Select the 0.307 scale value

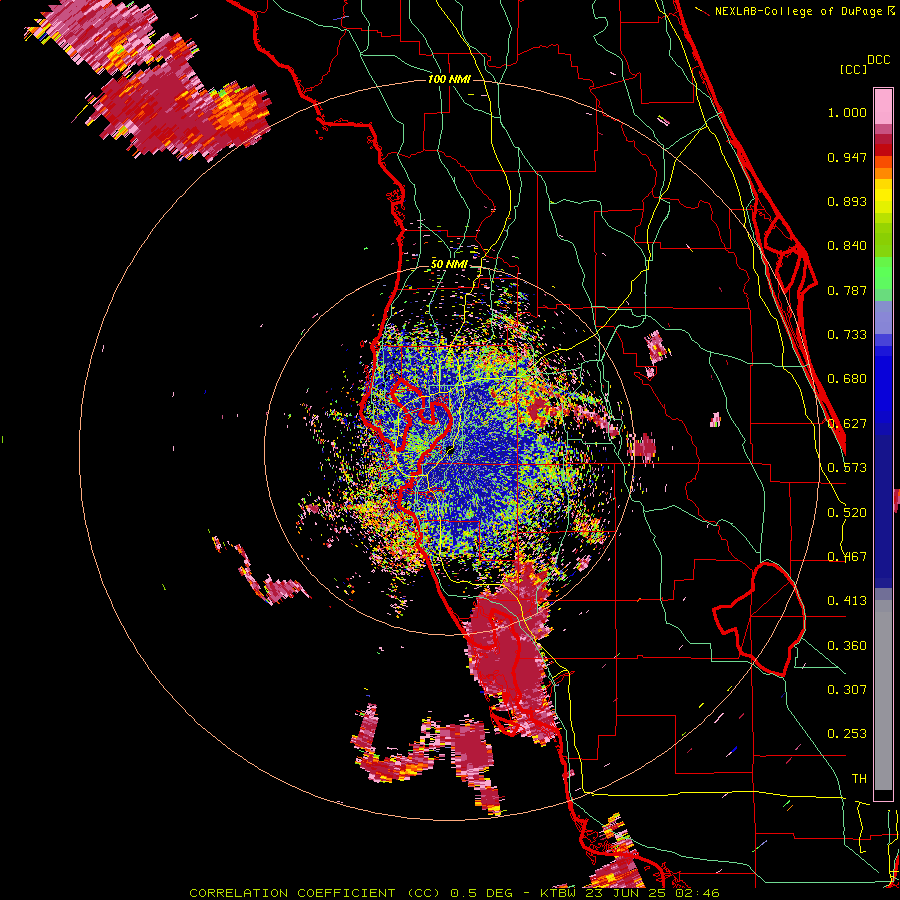point(847,690)
